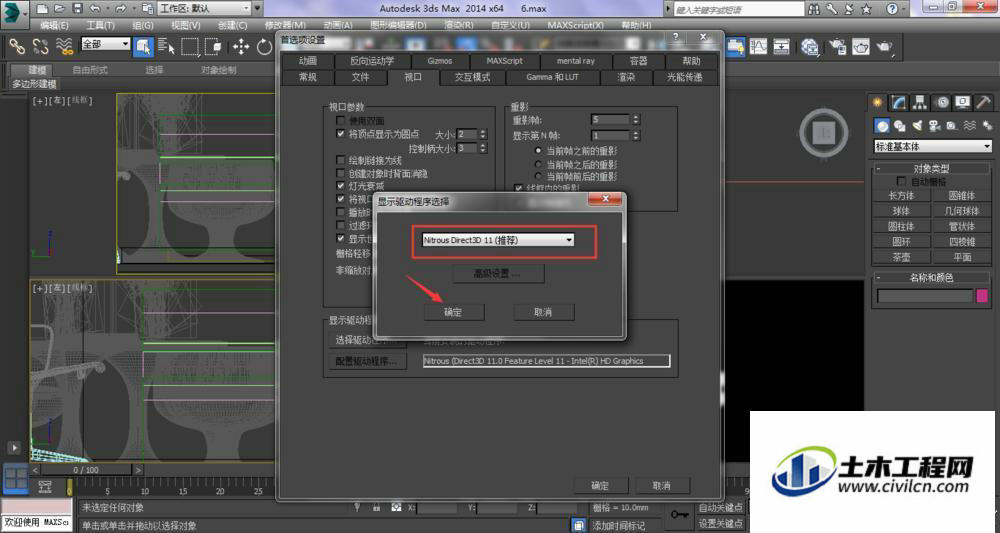Select the 当前帧前后的重影 radio button
This screenshot has height=533, width=1000.
[x=538, y=176]
